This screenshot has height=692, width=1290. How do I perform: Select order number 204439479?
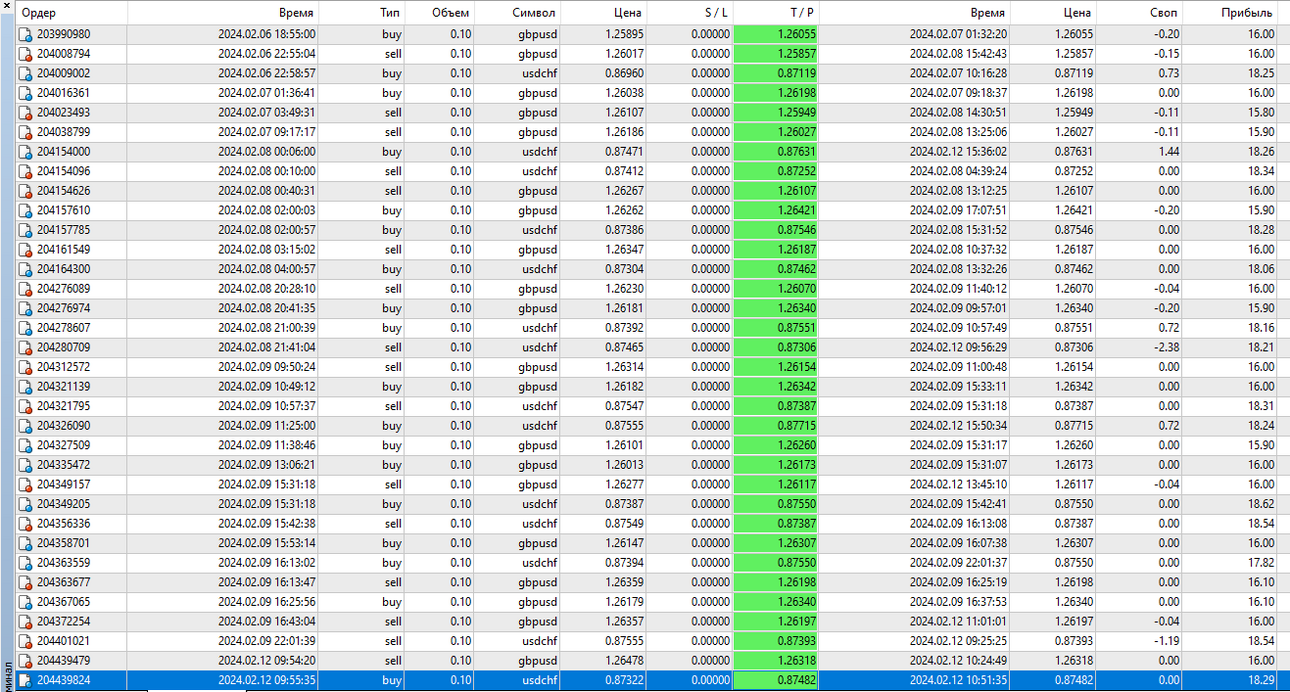pyautogui.click(x=63, y=660)
